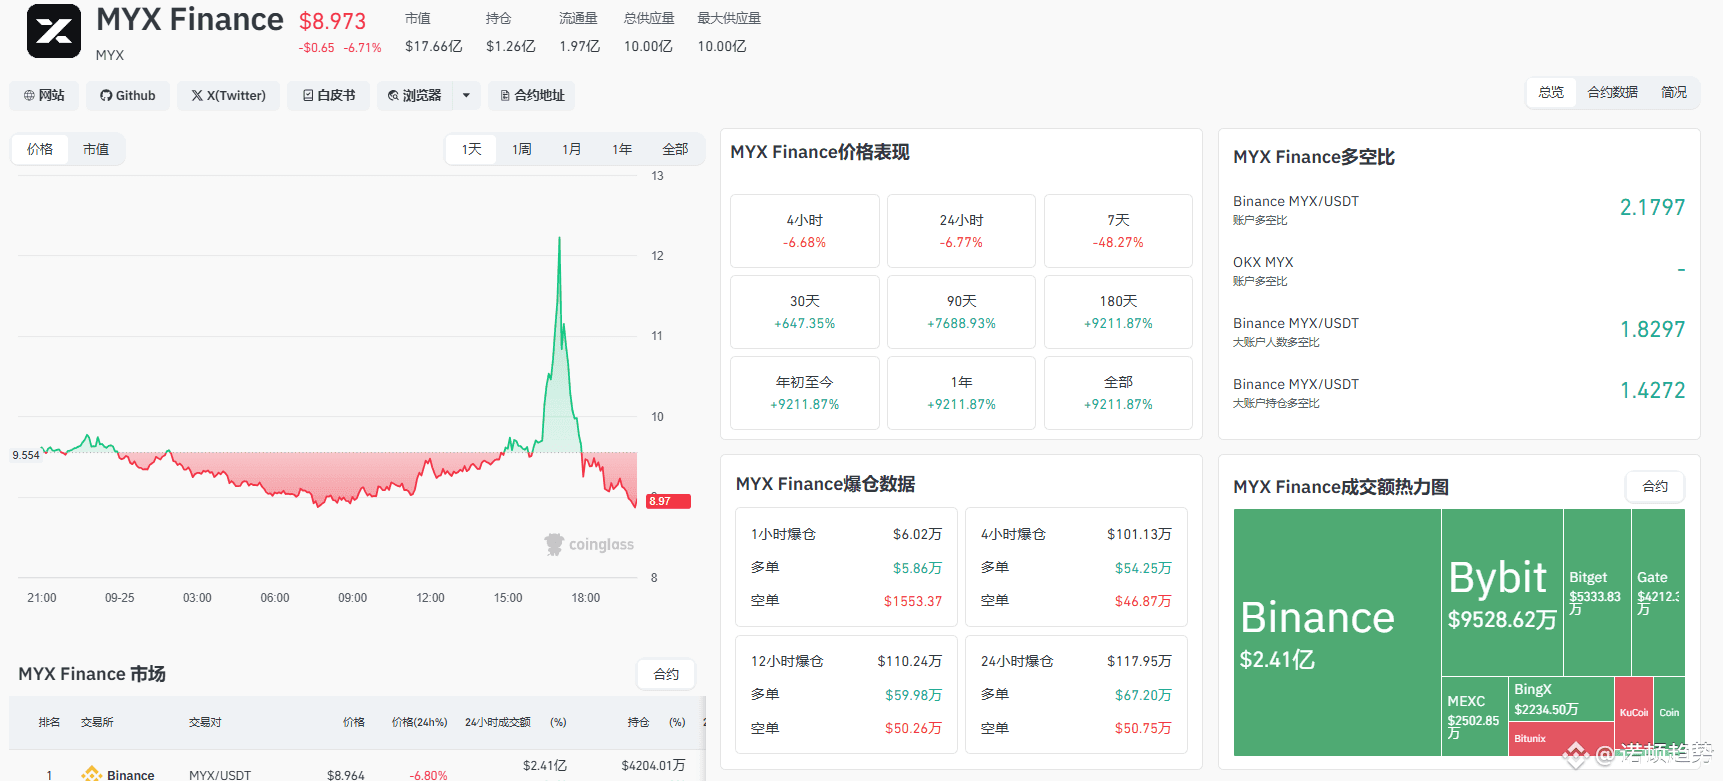
Task: Click the 12小时爆仓 $110.24万 value
Action: click(x=910, y=661)
